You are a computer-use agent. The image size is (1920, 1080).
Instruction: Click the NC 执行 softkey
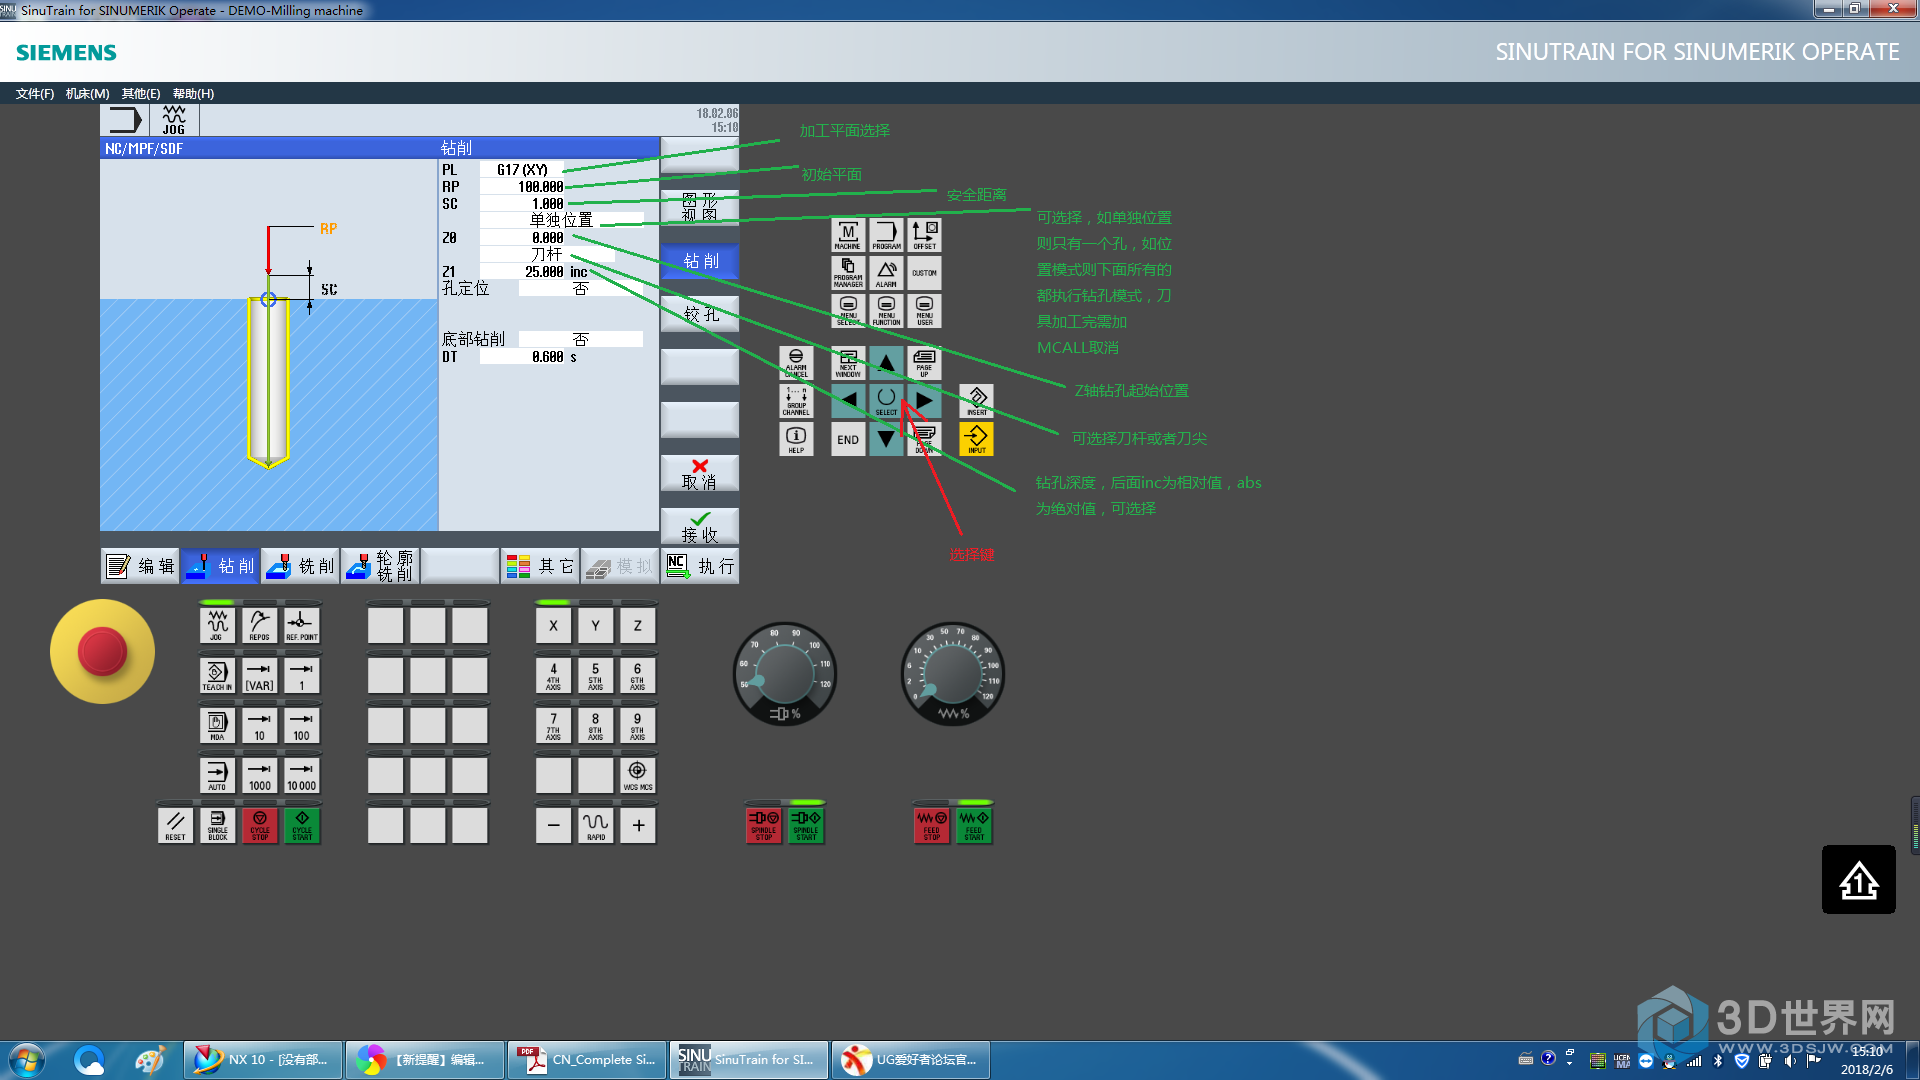[x=700, y=566]
